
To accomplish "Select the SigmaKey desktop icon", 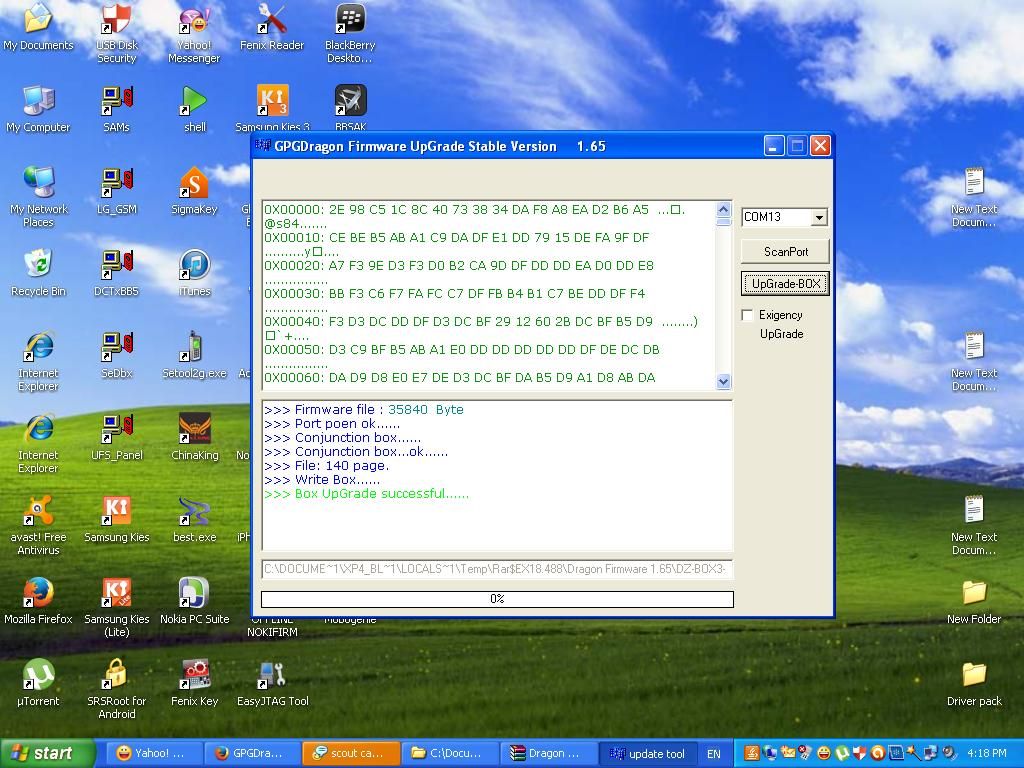I will pyautogui.click(x=194, y=191).
